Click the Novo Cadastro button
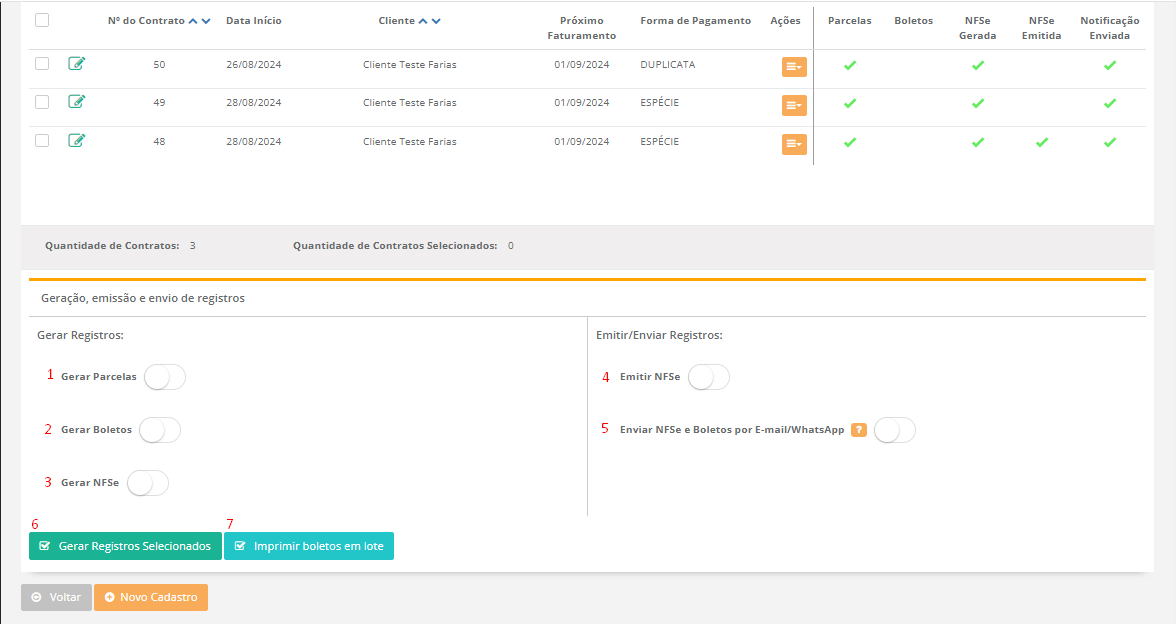Image resolution: width=1176 pixels, height=624 pixels. point(151,597)
